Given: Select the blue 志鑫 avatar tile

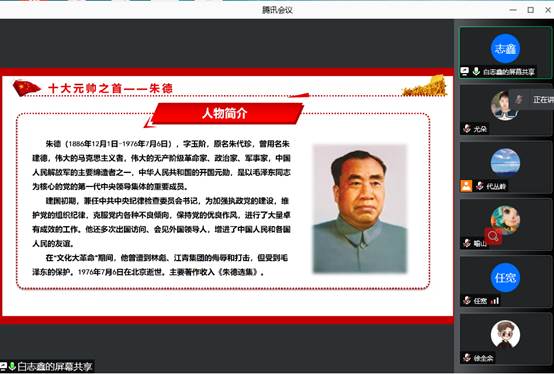Looking at the screenshot, I should pyautogui.click(x=505, y=49).
